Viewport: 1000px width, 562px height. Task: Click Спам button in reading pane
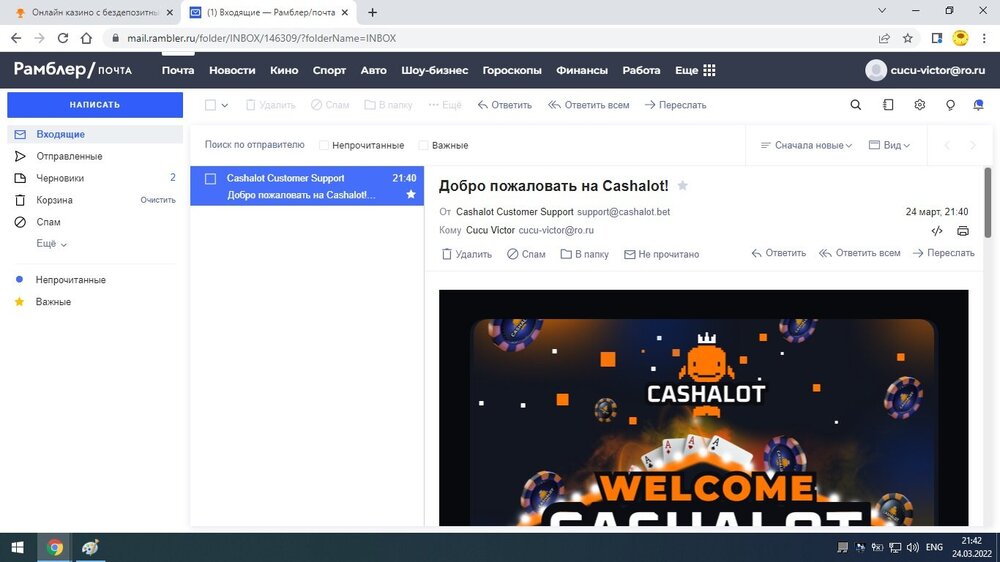click(x=526, y=255)
